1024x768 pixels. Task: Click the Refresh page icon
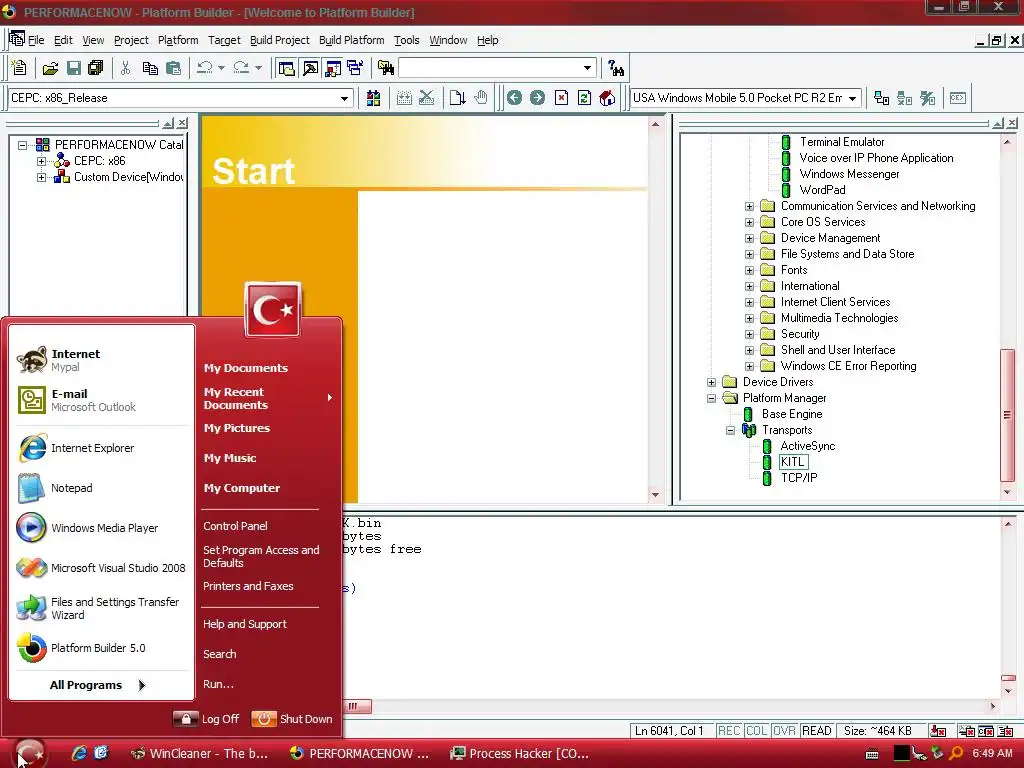[584, 98]
